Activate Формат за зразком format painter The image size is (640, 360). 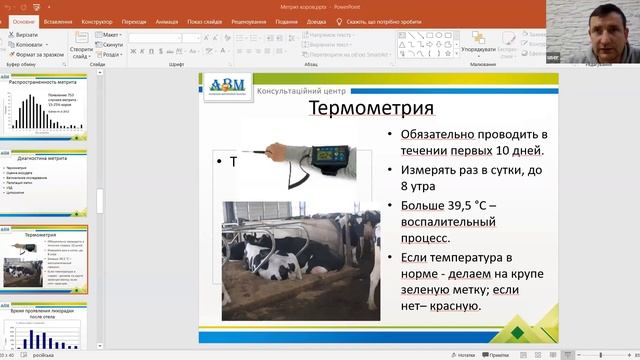click(36, 54)
